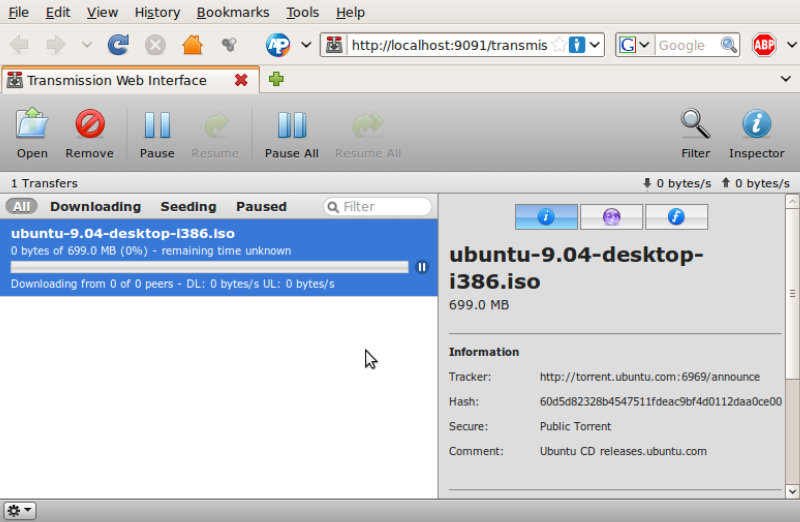Pause the selected torrent via toolbar

[157, 125]
